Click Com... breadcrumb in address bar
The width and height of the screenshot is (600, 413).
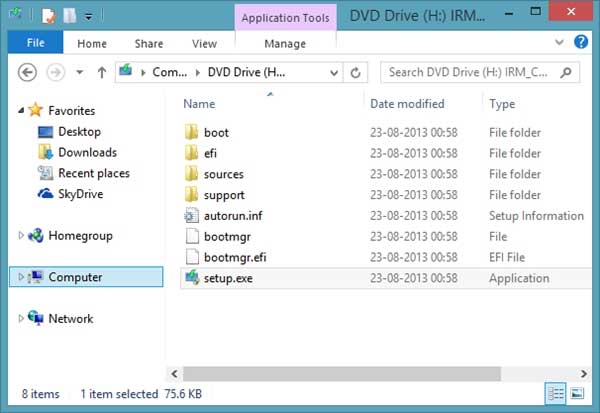(x=170, y=72)
